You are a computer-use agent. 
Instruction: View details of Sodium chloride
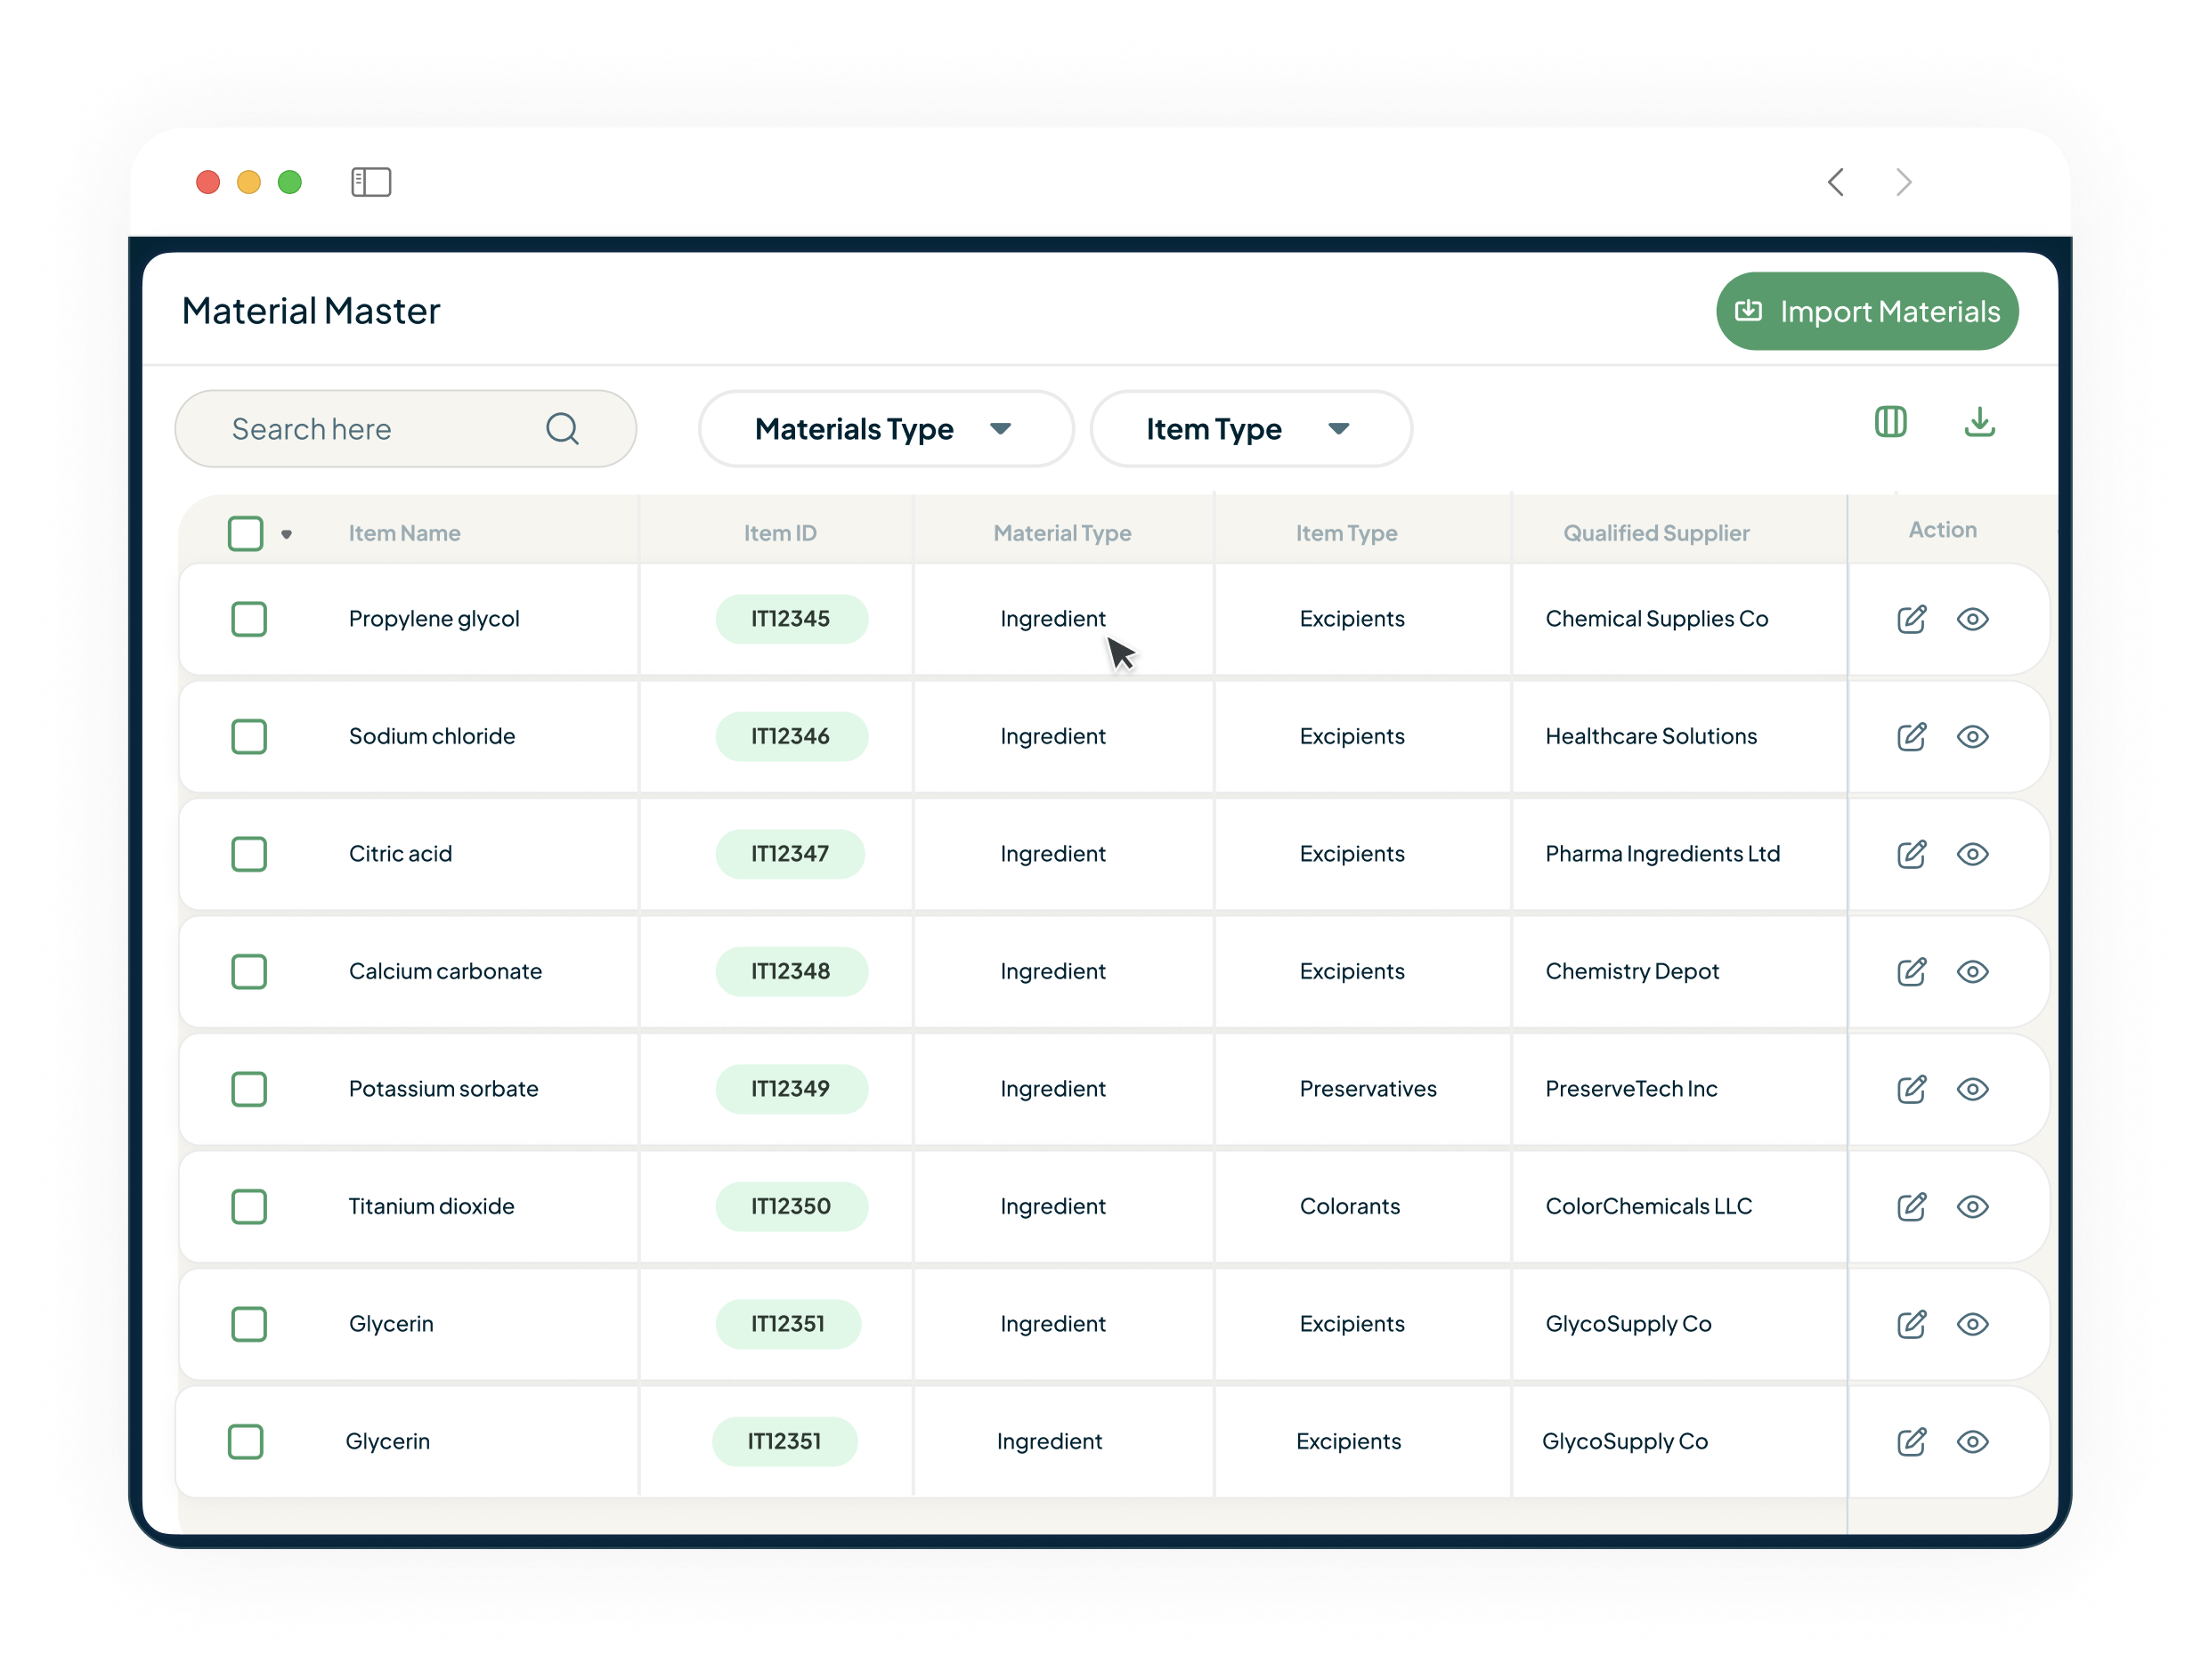[1972, 737]
